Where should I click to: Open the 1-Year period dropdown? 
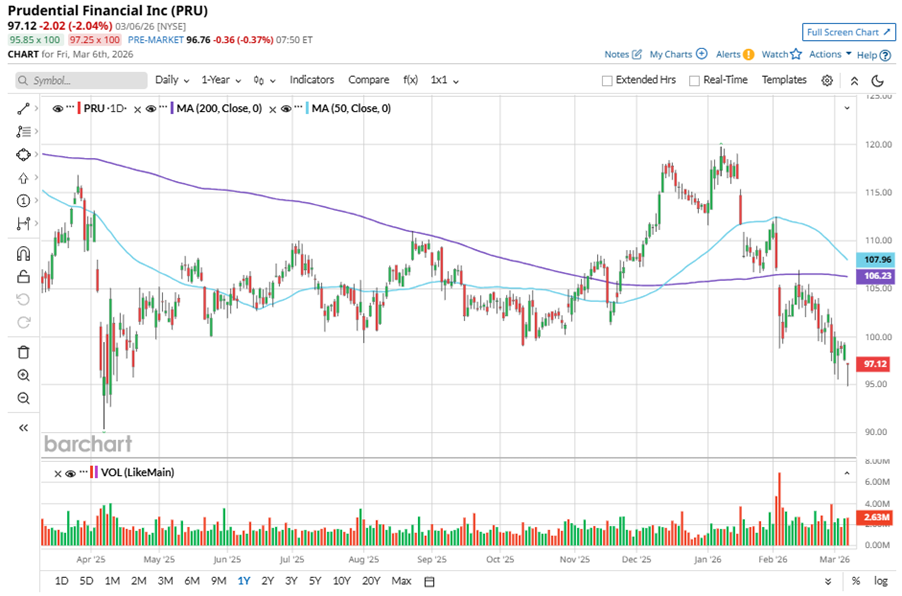point(221,80)
